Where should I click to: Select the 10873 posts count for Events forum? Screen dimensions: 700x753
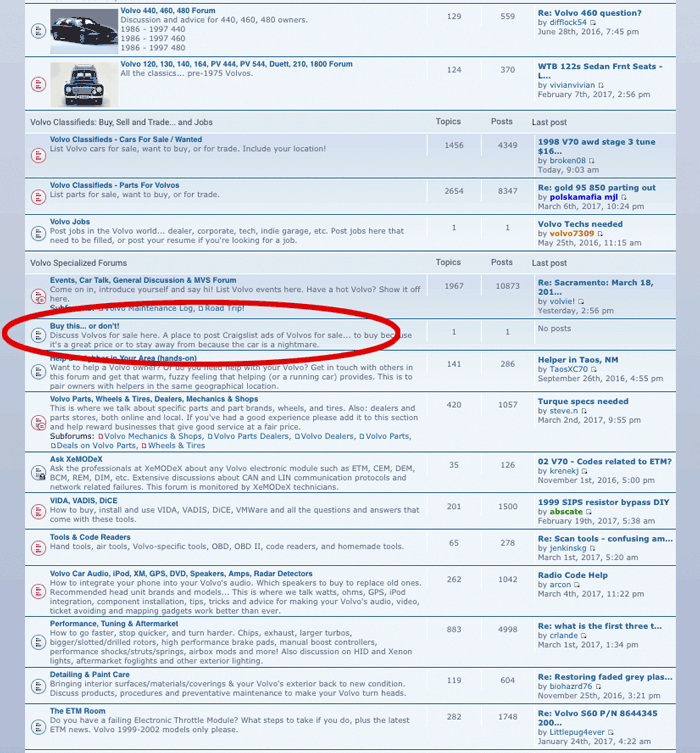click(x=507, y=286)
